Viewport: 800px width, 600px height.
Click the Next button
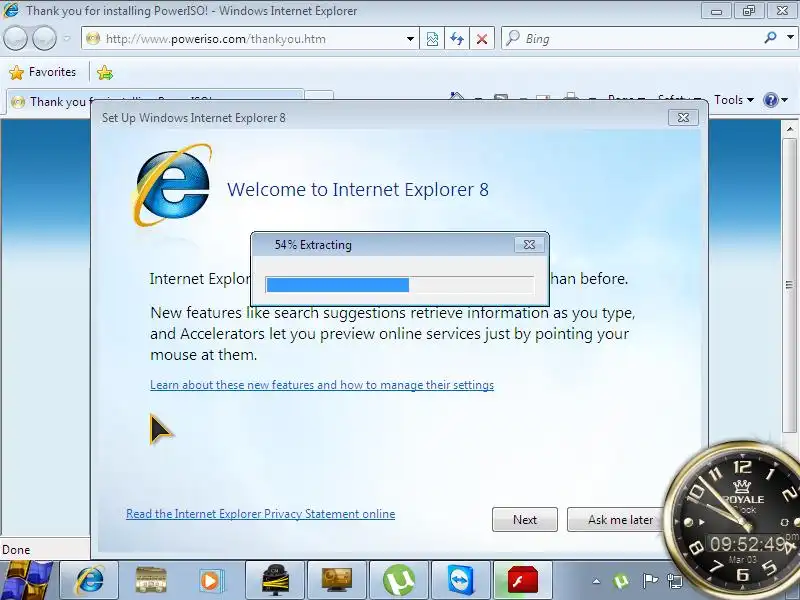click(x=524, y=519)
